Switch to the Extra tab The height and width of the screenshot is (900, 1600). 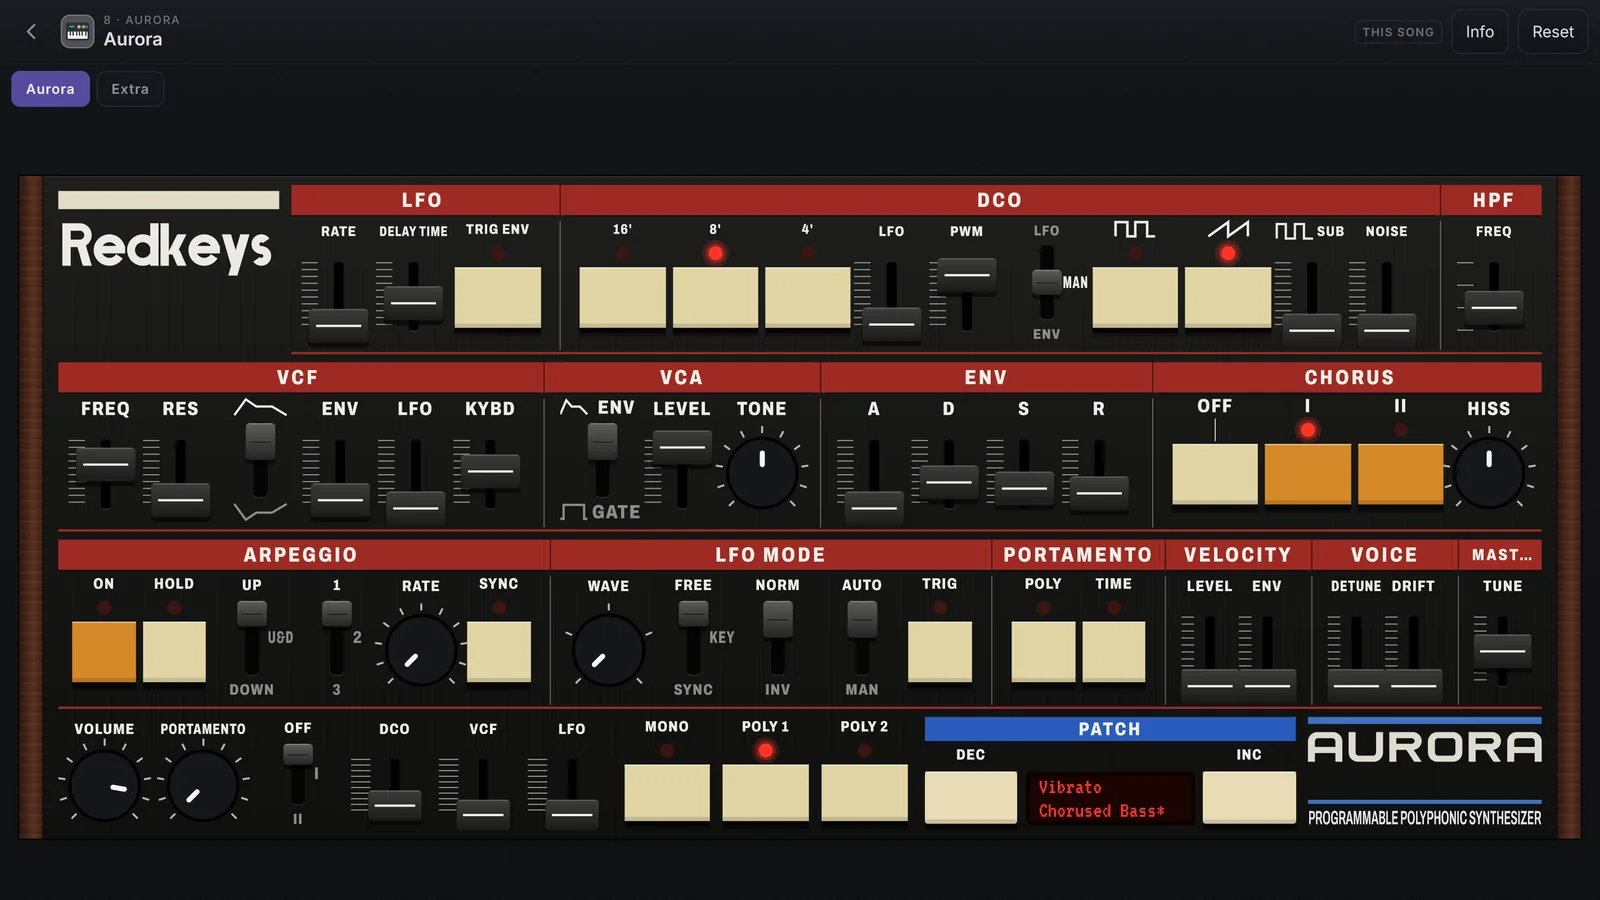(130, 89)
